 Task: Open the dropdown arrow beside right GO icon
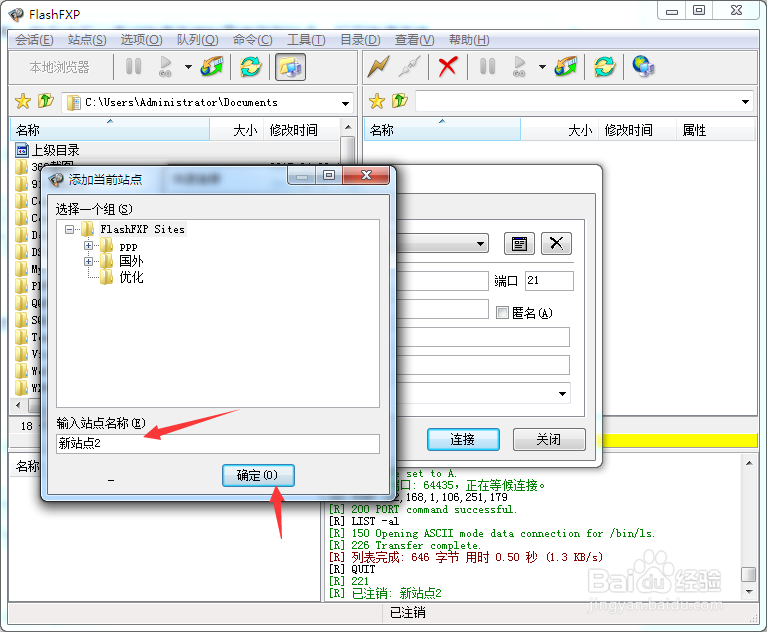(x=542, y=67)
